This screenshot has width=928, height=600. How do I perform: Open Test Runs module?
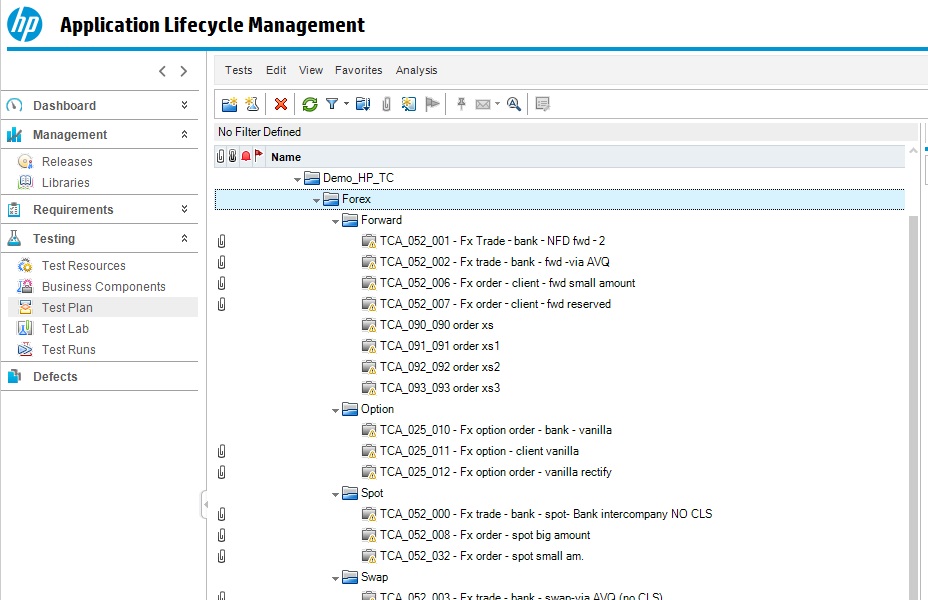click(x=69, y=350)
